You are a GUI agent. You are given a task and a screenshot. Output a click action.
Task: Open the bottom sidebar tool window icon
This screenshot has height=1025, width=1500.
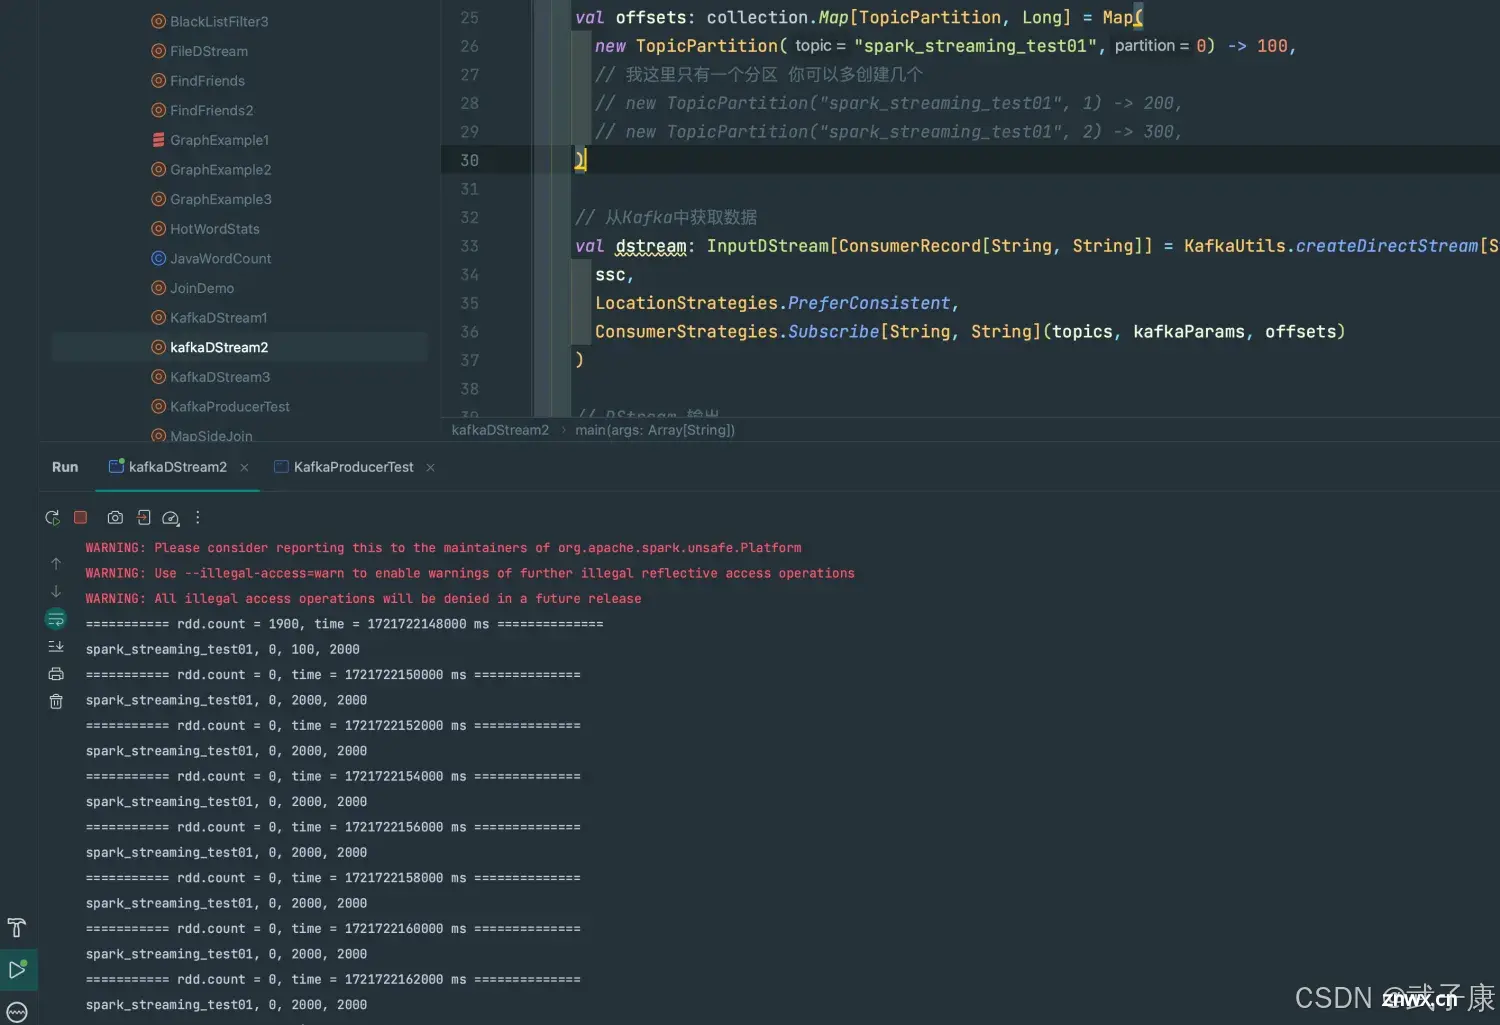click(x=17, y=1011)
